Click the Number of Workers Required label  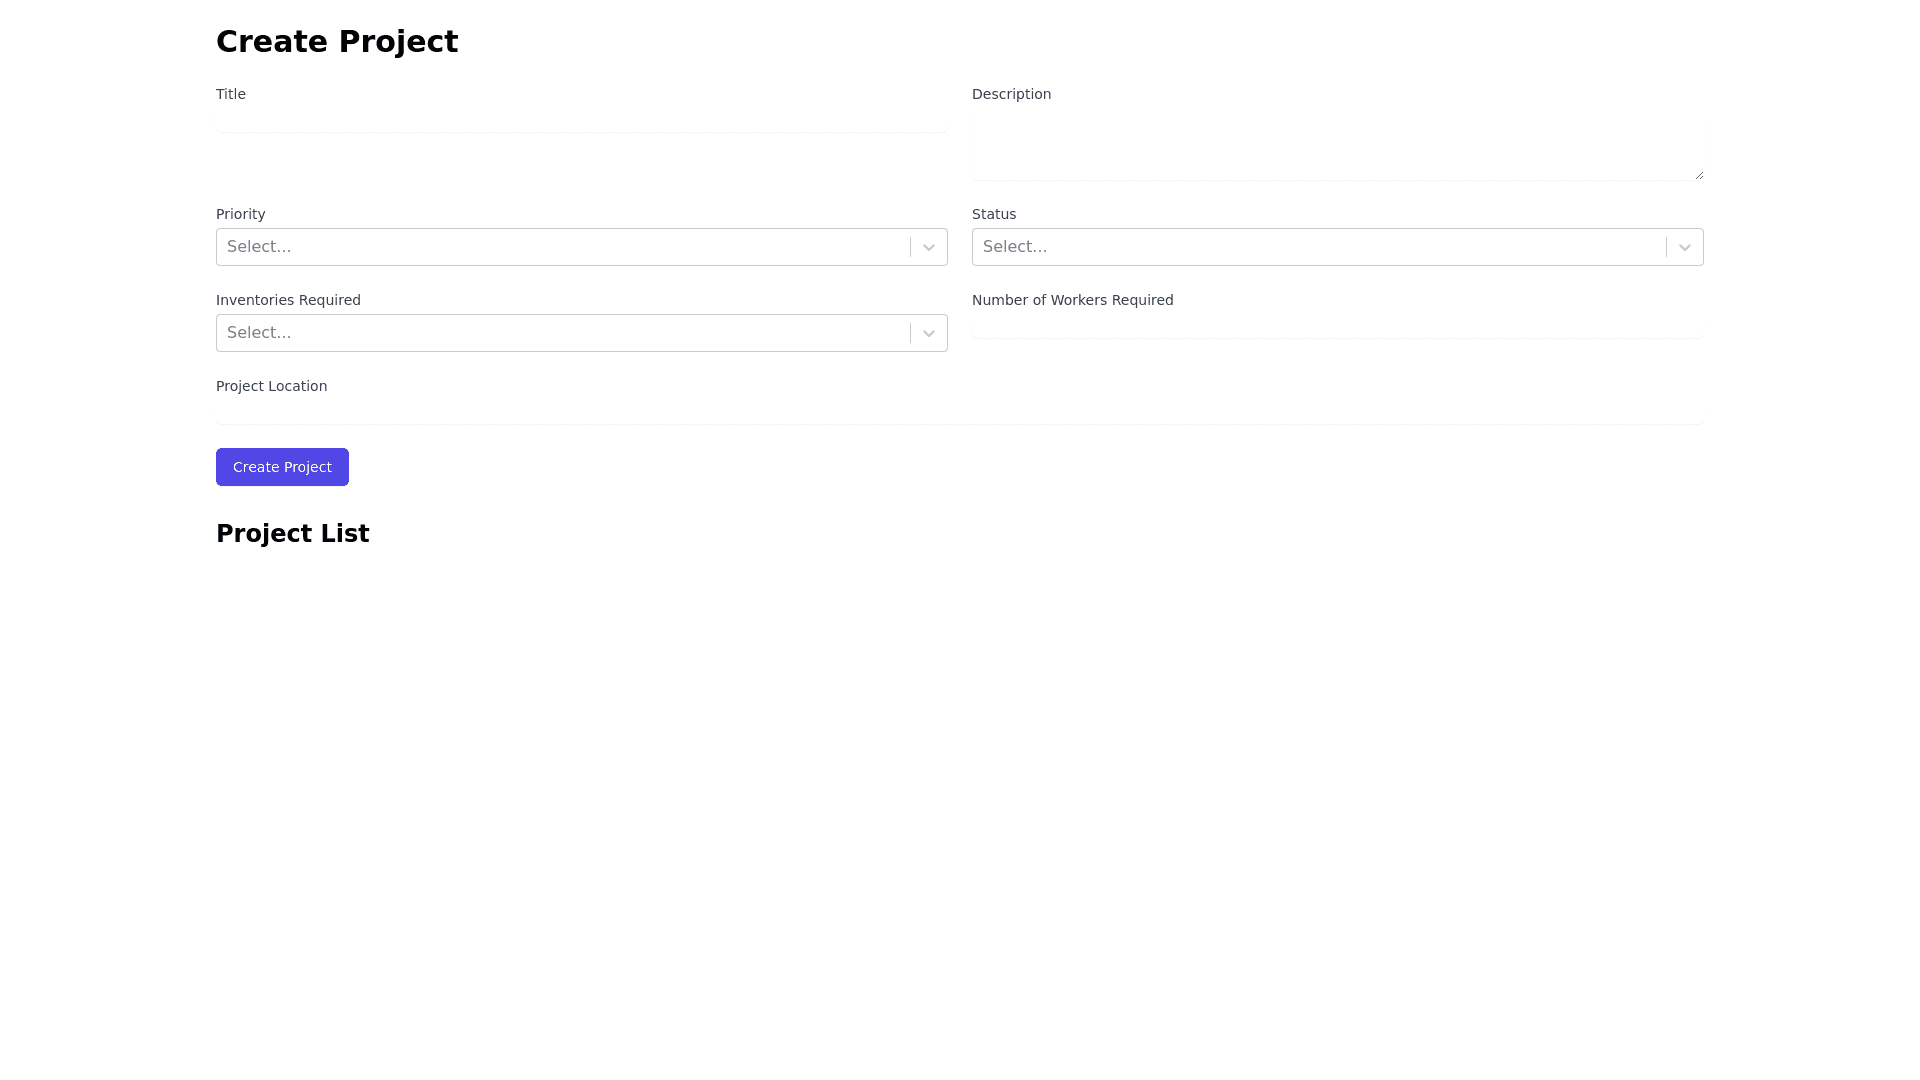(x=1072, y=300)
